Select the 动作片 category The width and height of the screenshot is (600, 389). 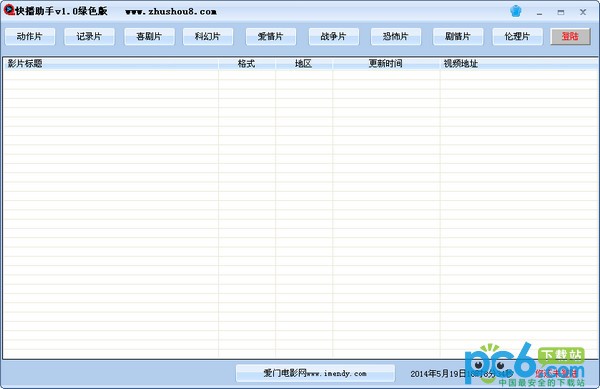pyautogui.click(x=30, y=37)
